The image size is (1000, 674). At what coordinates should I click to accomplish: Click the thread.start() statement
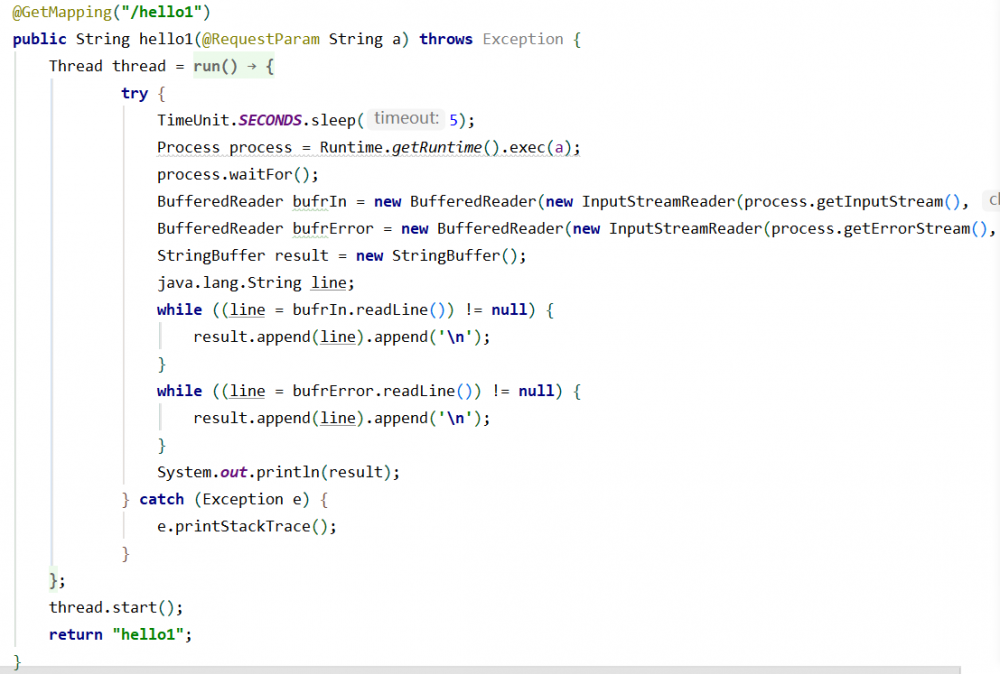[116, 608]
